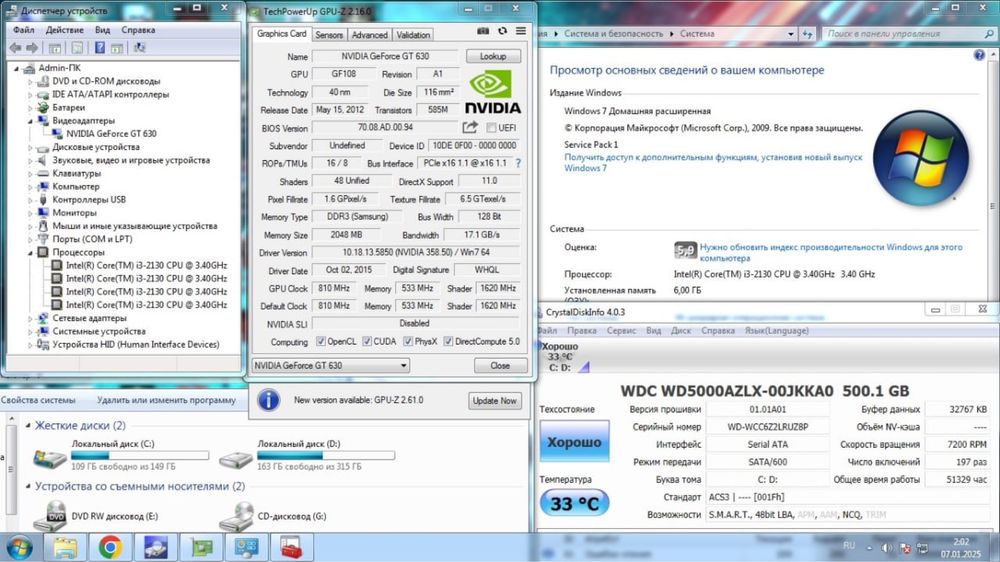Click the upgrade to new Windows 7 edition link

point(713,163)
